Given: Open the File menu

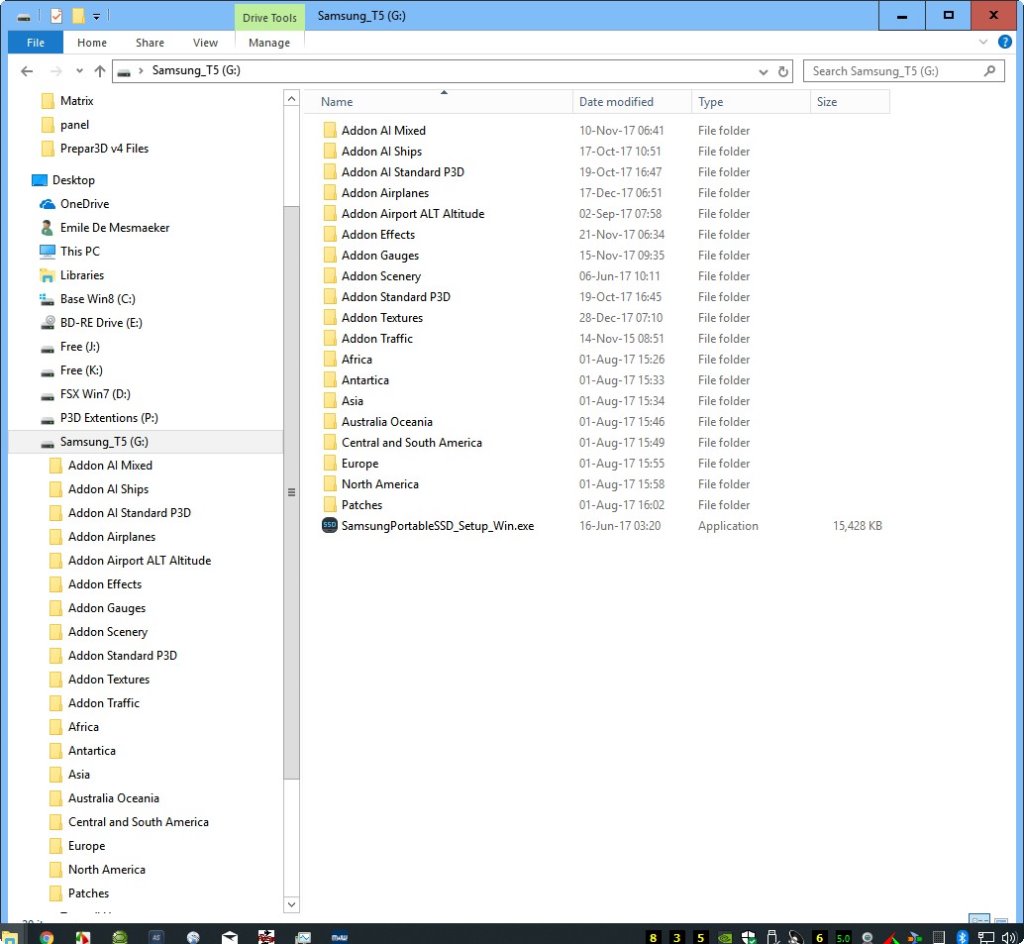Looking at the screenshot, I should point(35,43).
